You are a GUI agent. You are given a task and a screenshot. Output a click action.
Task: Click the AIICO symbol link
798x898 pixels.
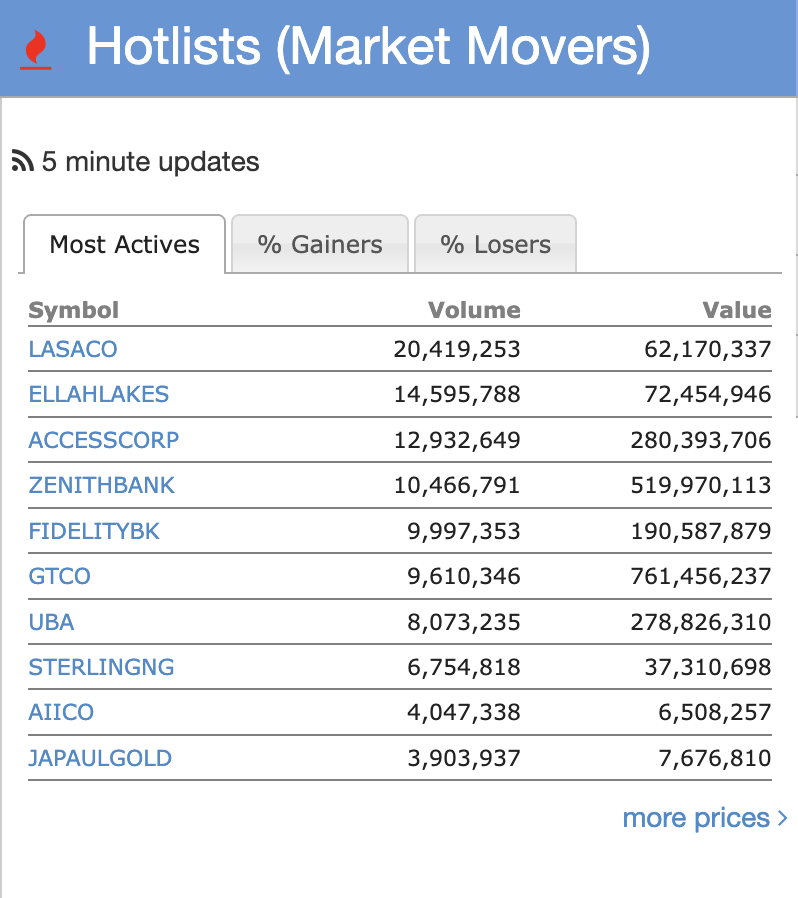61,713
